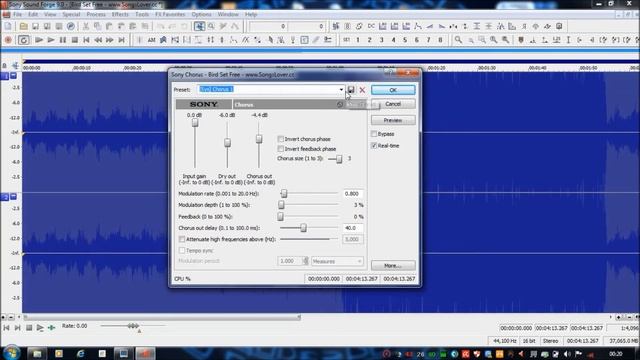Click the More... button
640x360 pixels.
pos(393,266)
